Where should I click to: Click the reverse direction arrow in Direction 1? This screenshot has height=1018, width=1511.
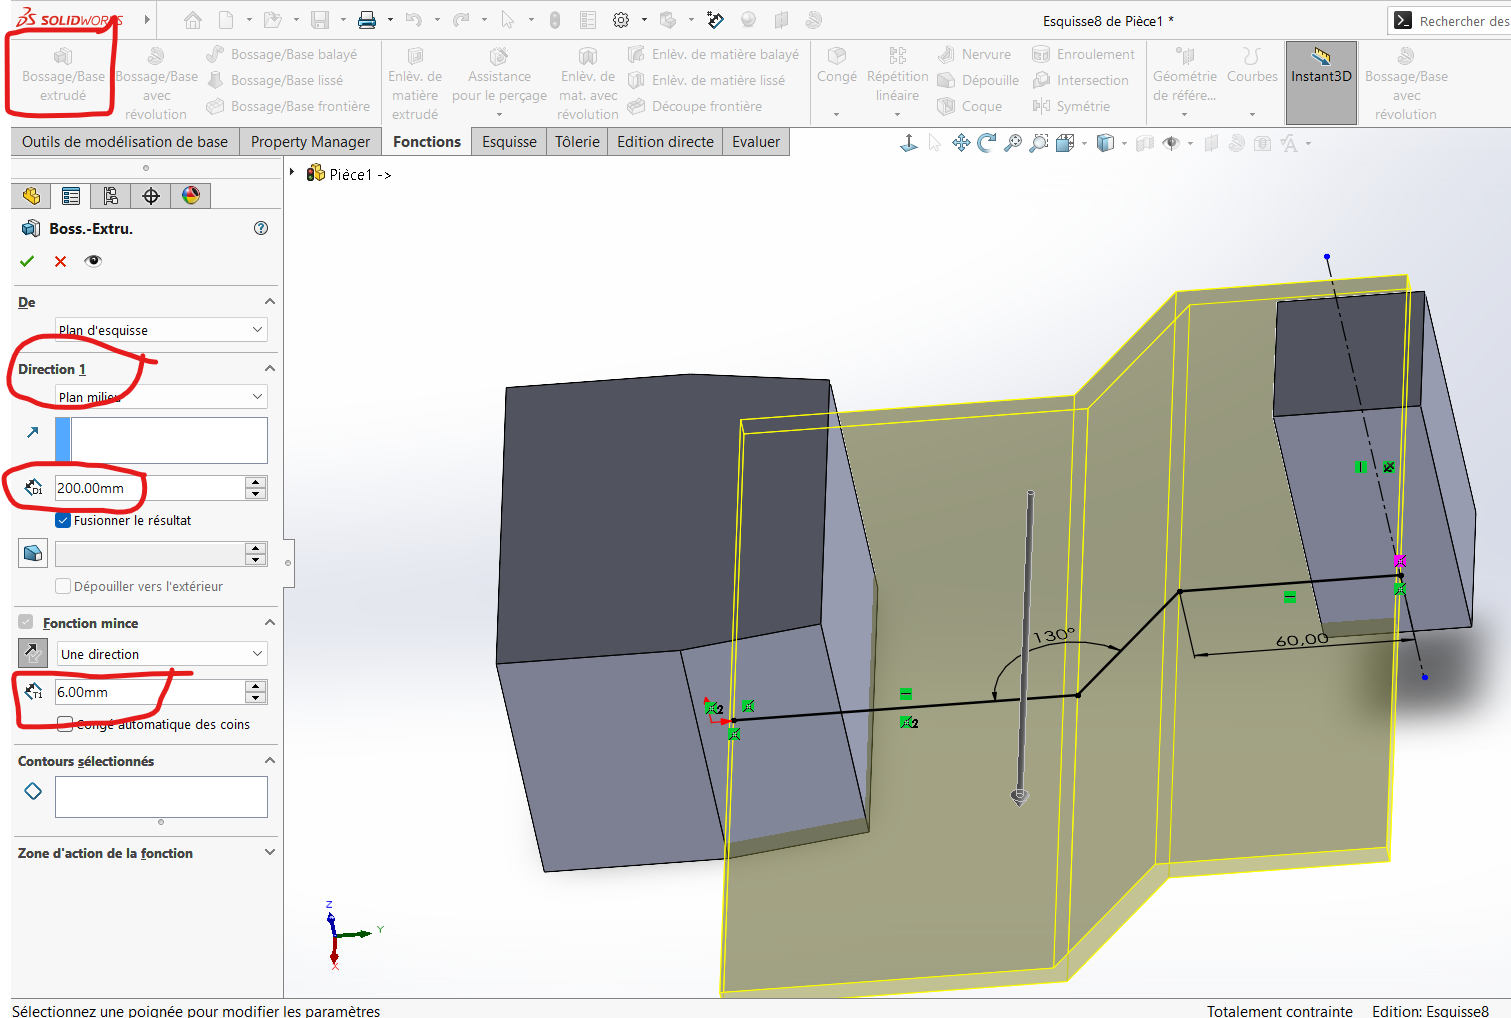(x=32, y=432)
